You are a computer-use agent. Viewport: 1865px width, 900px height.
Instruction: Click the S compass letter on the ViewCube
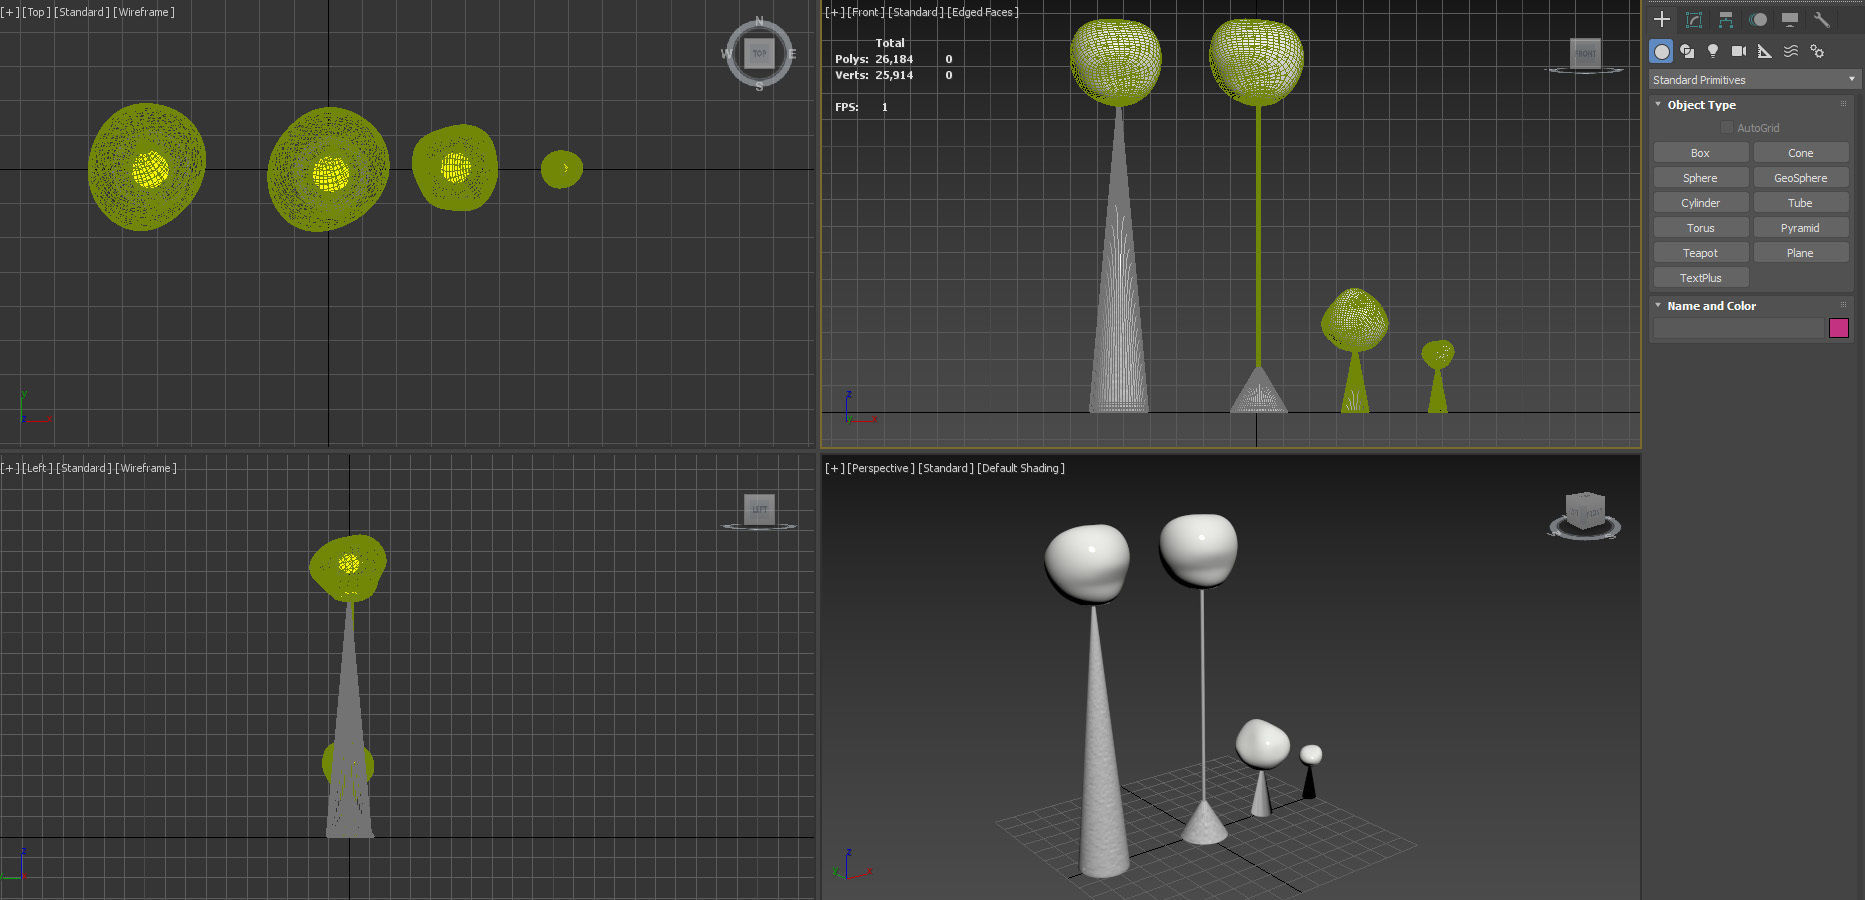point(759,87)
